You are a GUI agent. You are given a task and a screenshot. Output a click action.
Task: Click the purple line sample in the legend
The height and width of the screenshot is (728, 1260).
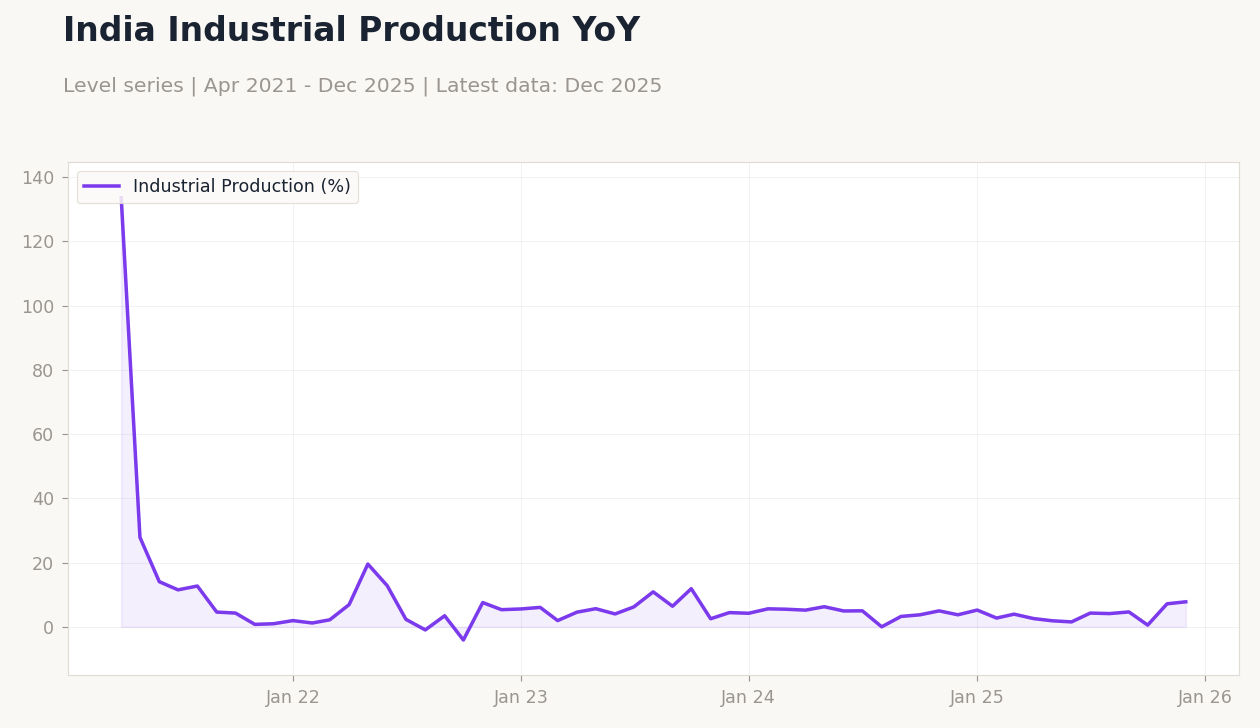click(102, 186)
